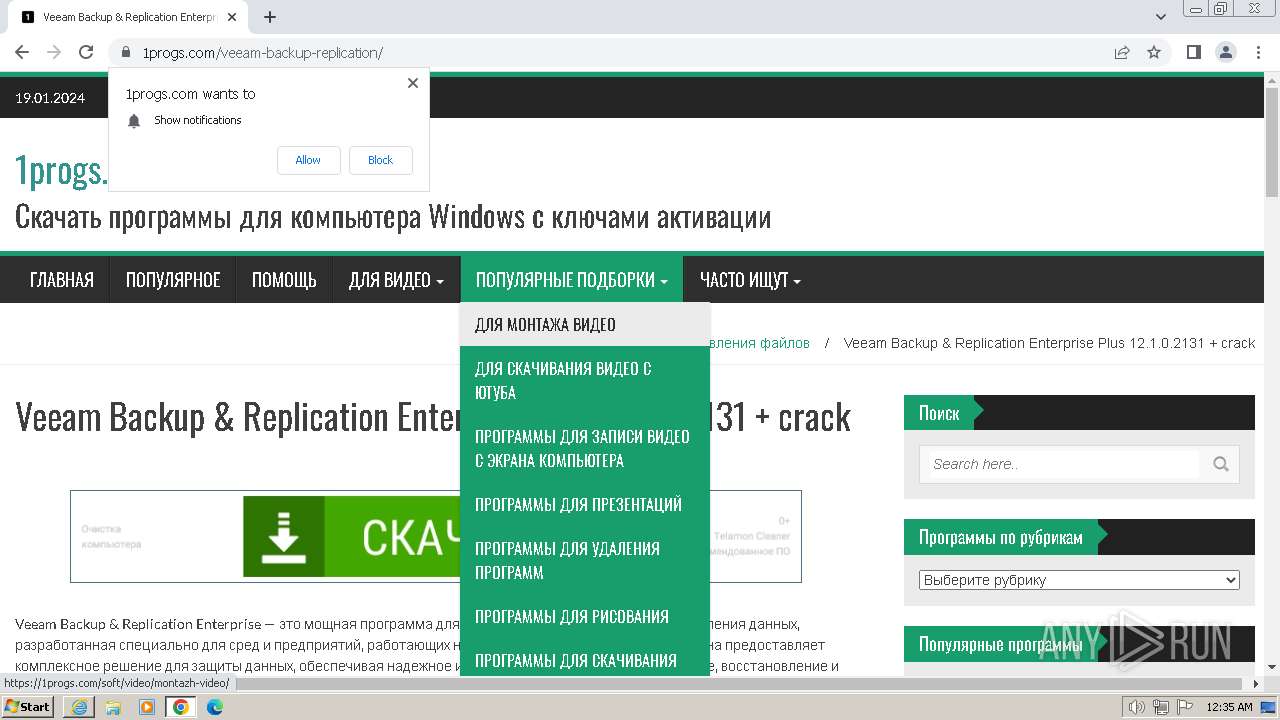
Task: Open the browser side panel
Action: tap(1193, 52)
